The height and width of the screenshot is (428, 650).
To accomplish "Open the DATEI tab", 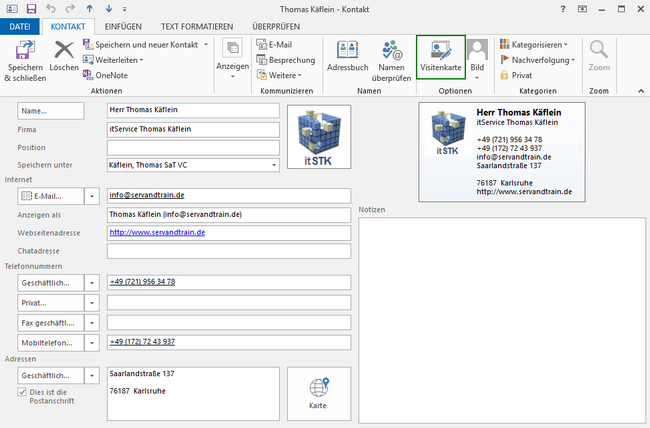I will (19, 26).
